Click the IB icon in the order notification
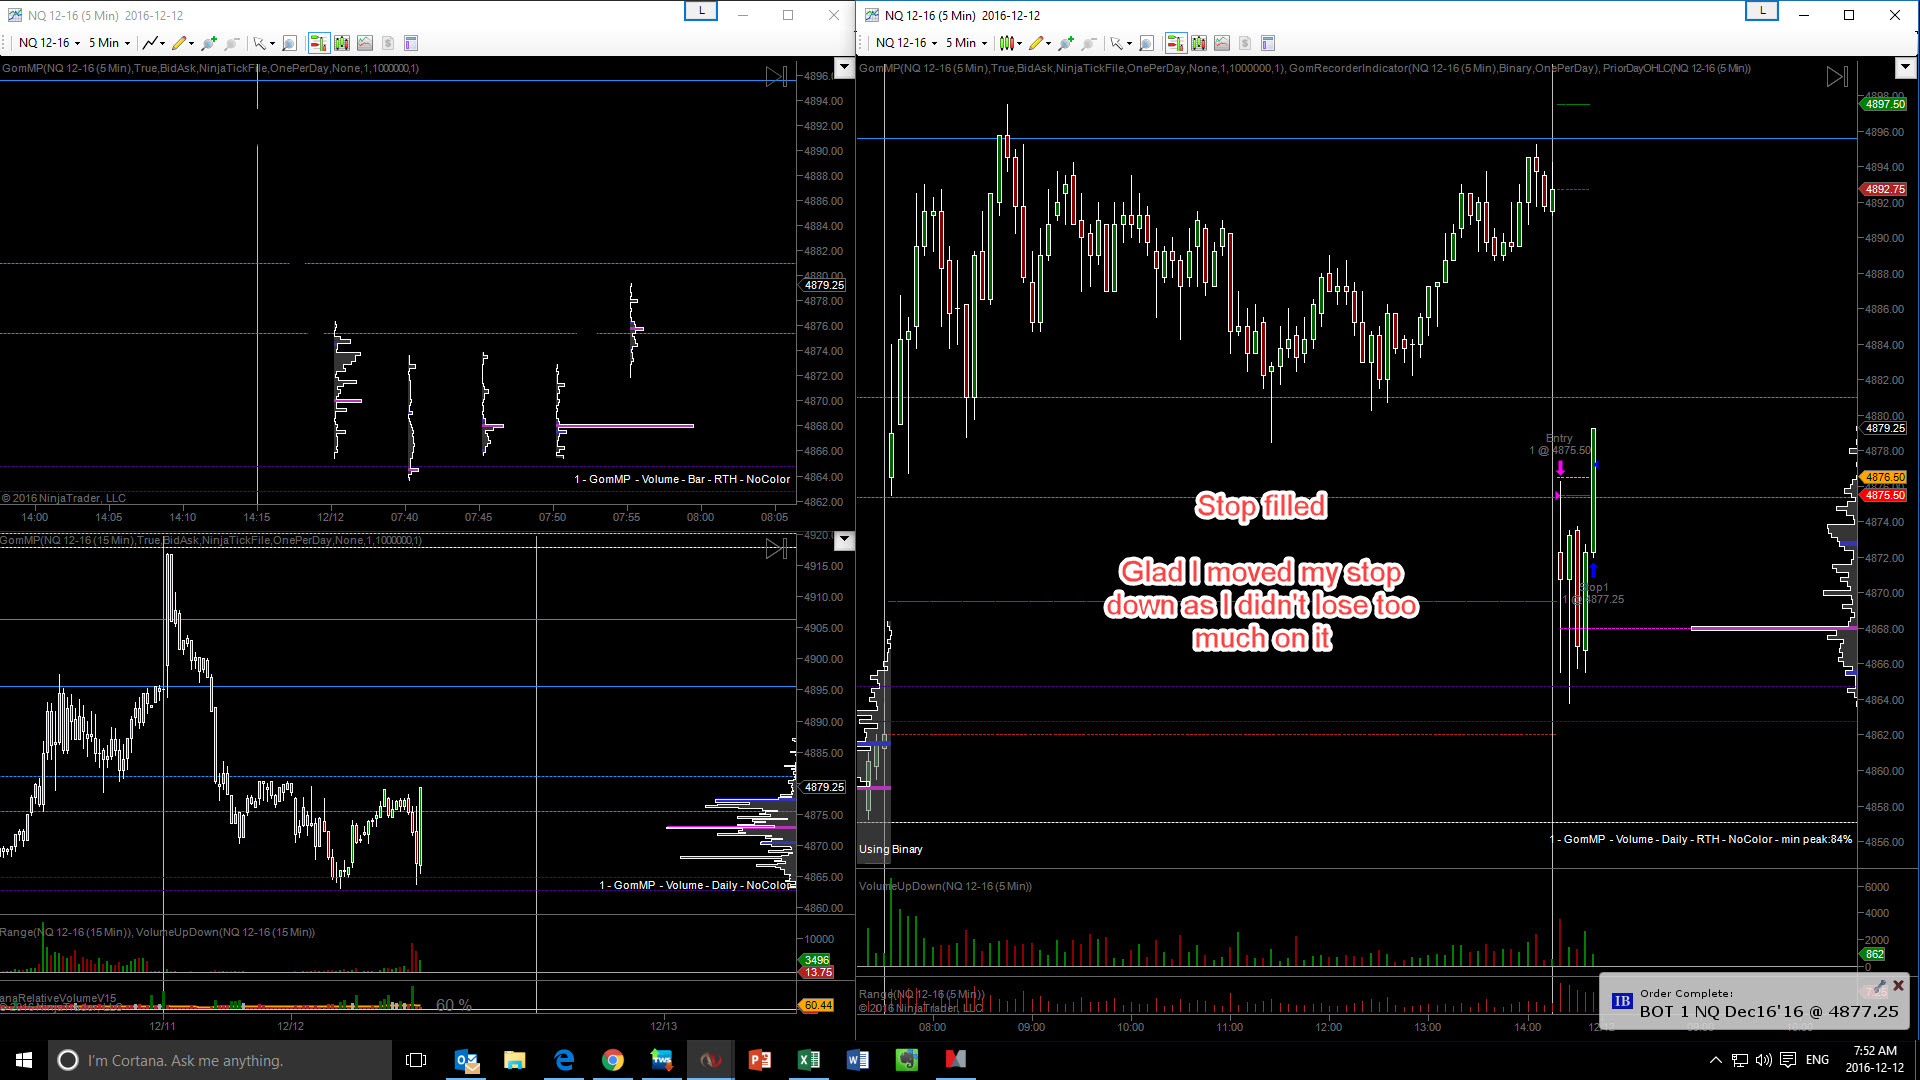 pyautogui.click(x=1622, y=1001)
